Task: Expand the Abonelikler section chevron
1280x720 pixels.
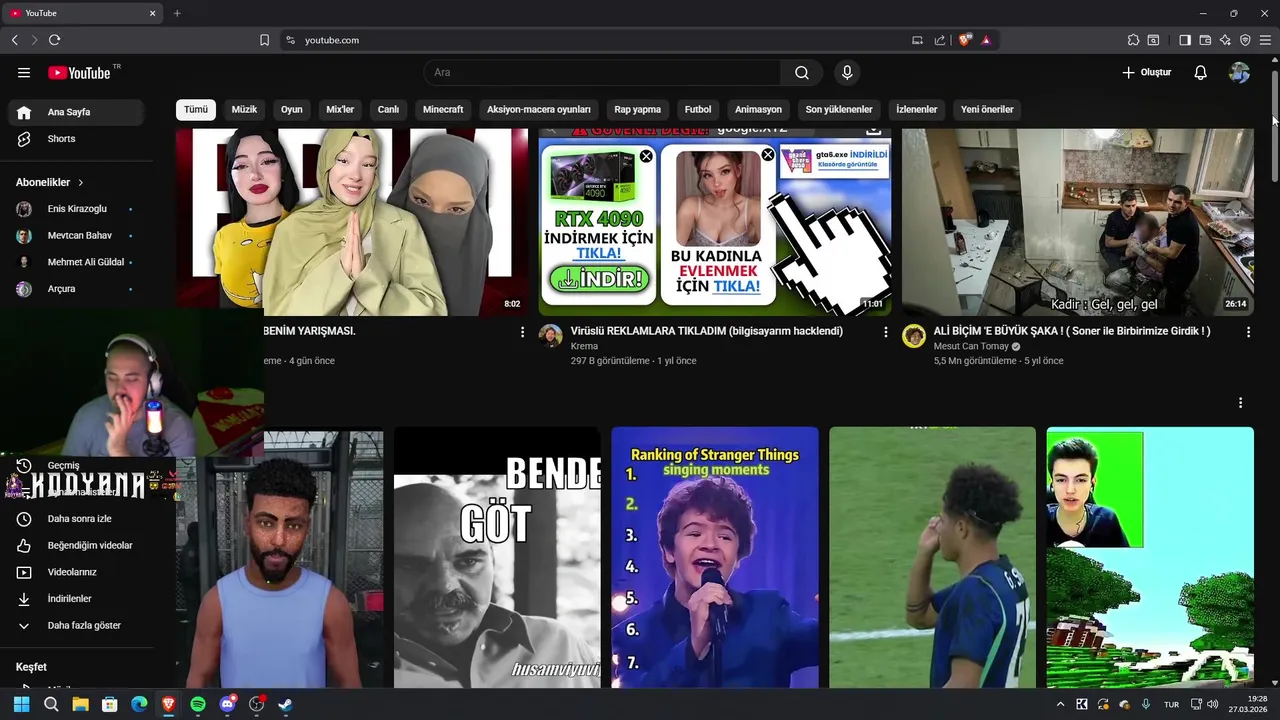Action: (x=80, y=182)
